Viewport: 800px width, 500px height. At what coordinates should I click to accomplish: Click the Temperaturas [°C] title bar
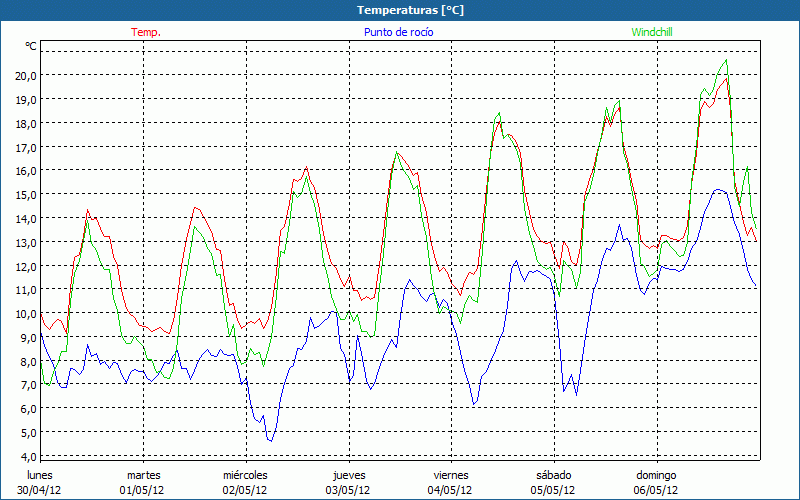[399, 10]
